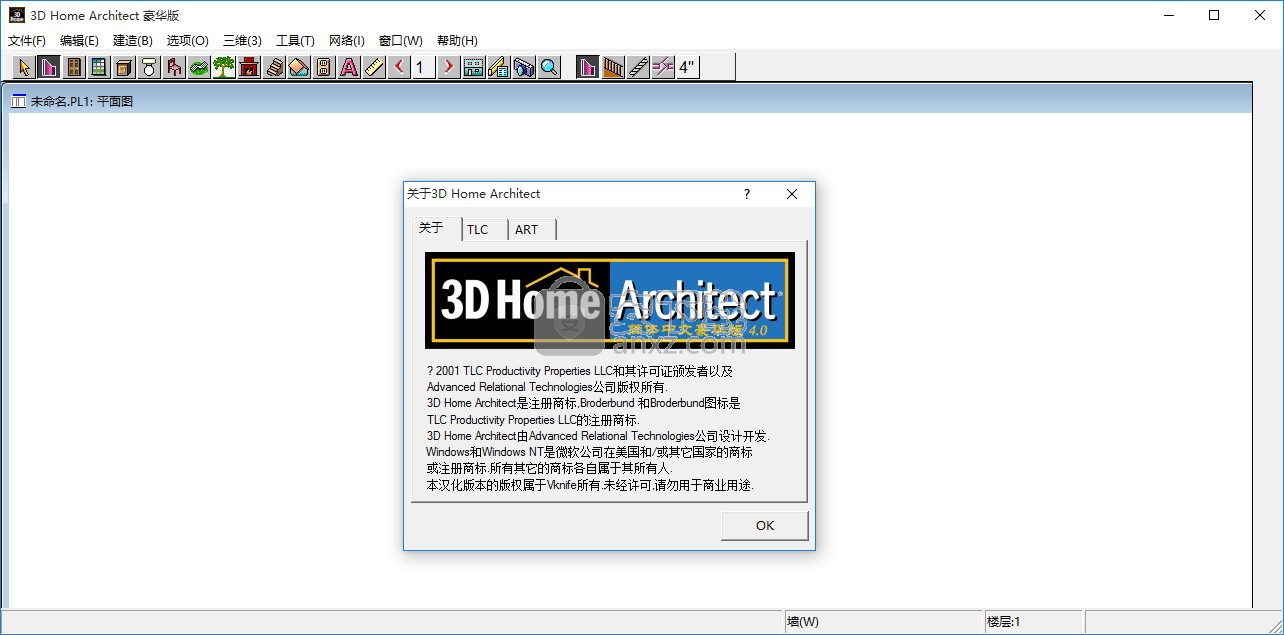Screen dimensions: 1284x635
Task: Go down one floor with left arrow
Action: 399,67
